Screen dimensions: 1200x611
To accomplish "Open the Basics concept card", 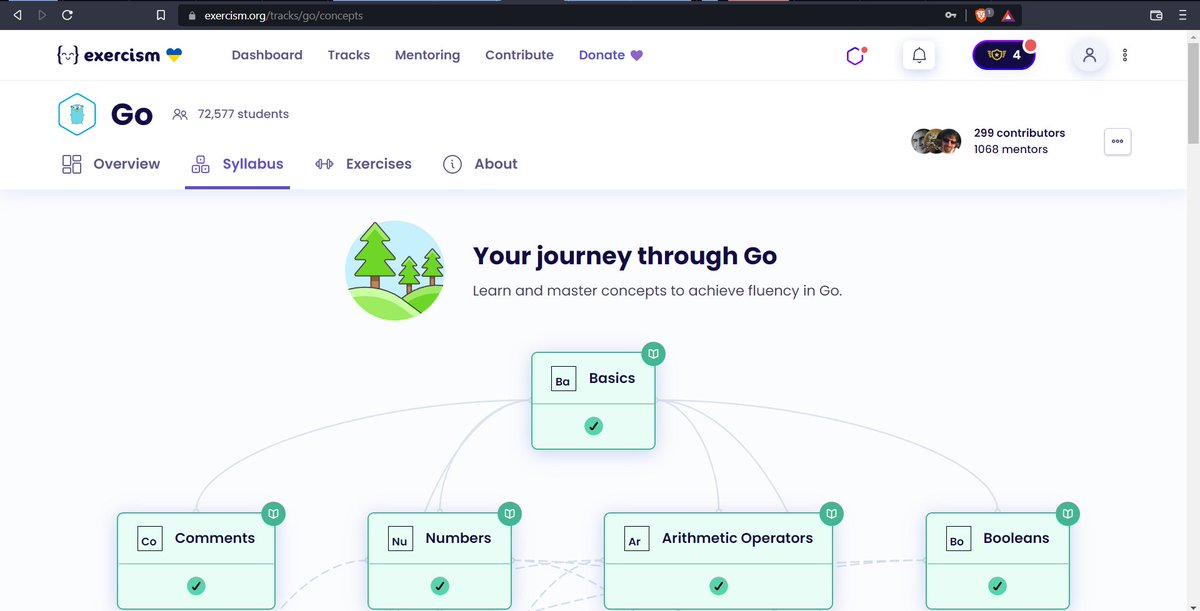I will [593, 400].
